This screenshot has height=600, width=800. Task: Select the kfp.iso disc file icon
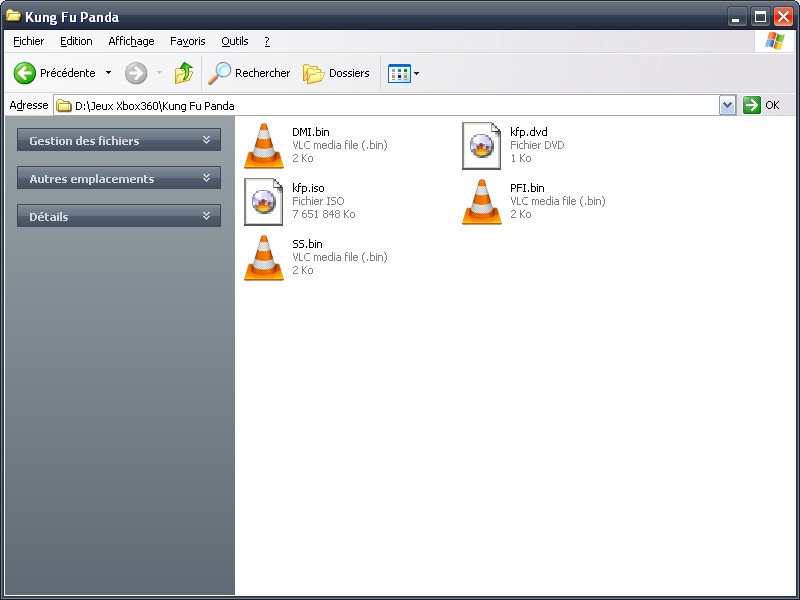click(264, 202)
